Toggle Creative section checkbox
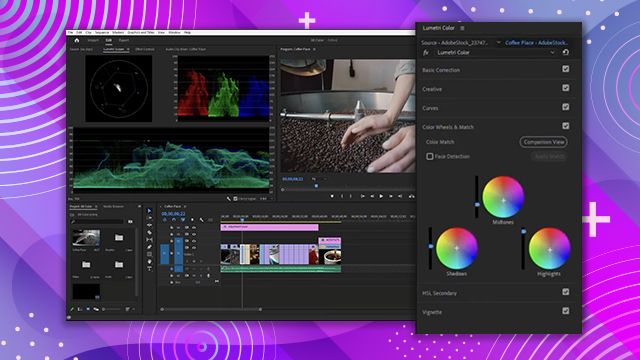The height and width of the screenshot is (360, 640). (566, 88)
